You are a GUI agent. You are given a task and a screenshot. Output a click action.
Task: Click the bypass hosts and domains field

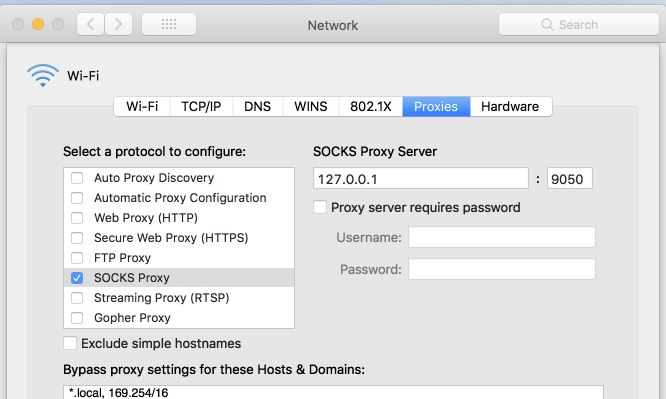coord(333,392)
